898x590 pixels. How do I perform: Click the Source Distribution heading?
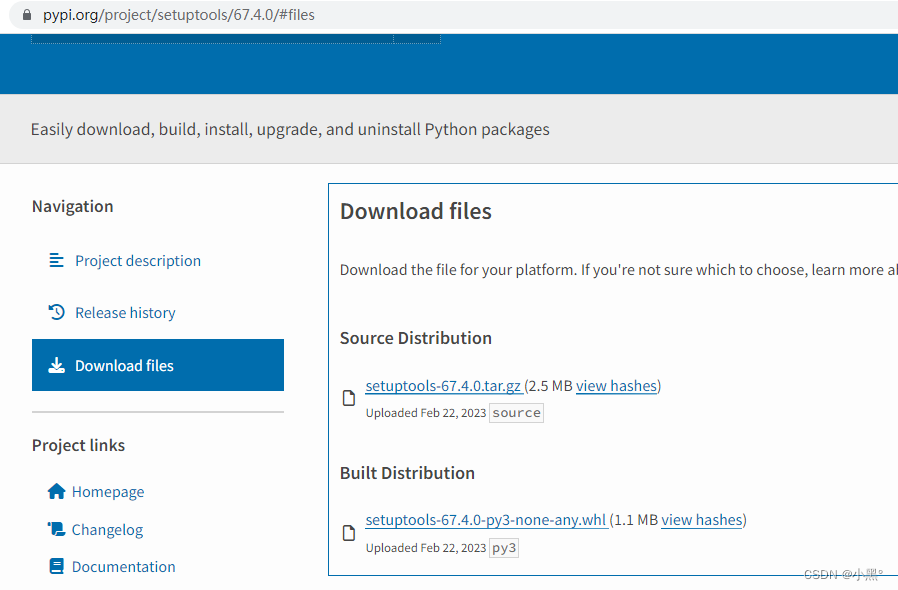click(416, 338)
